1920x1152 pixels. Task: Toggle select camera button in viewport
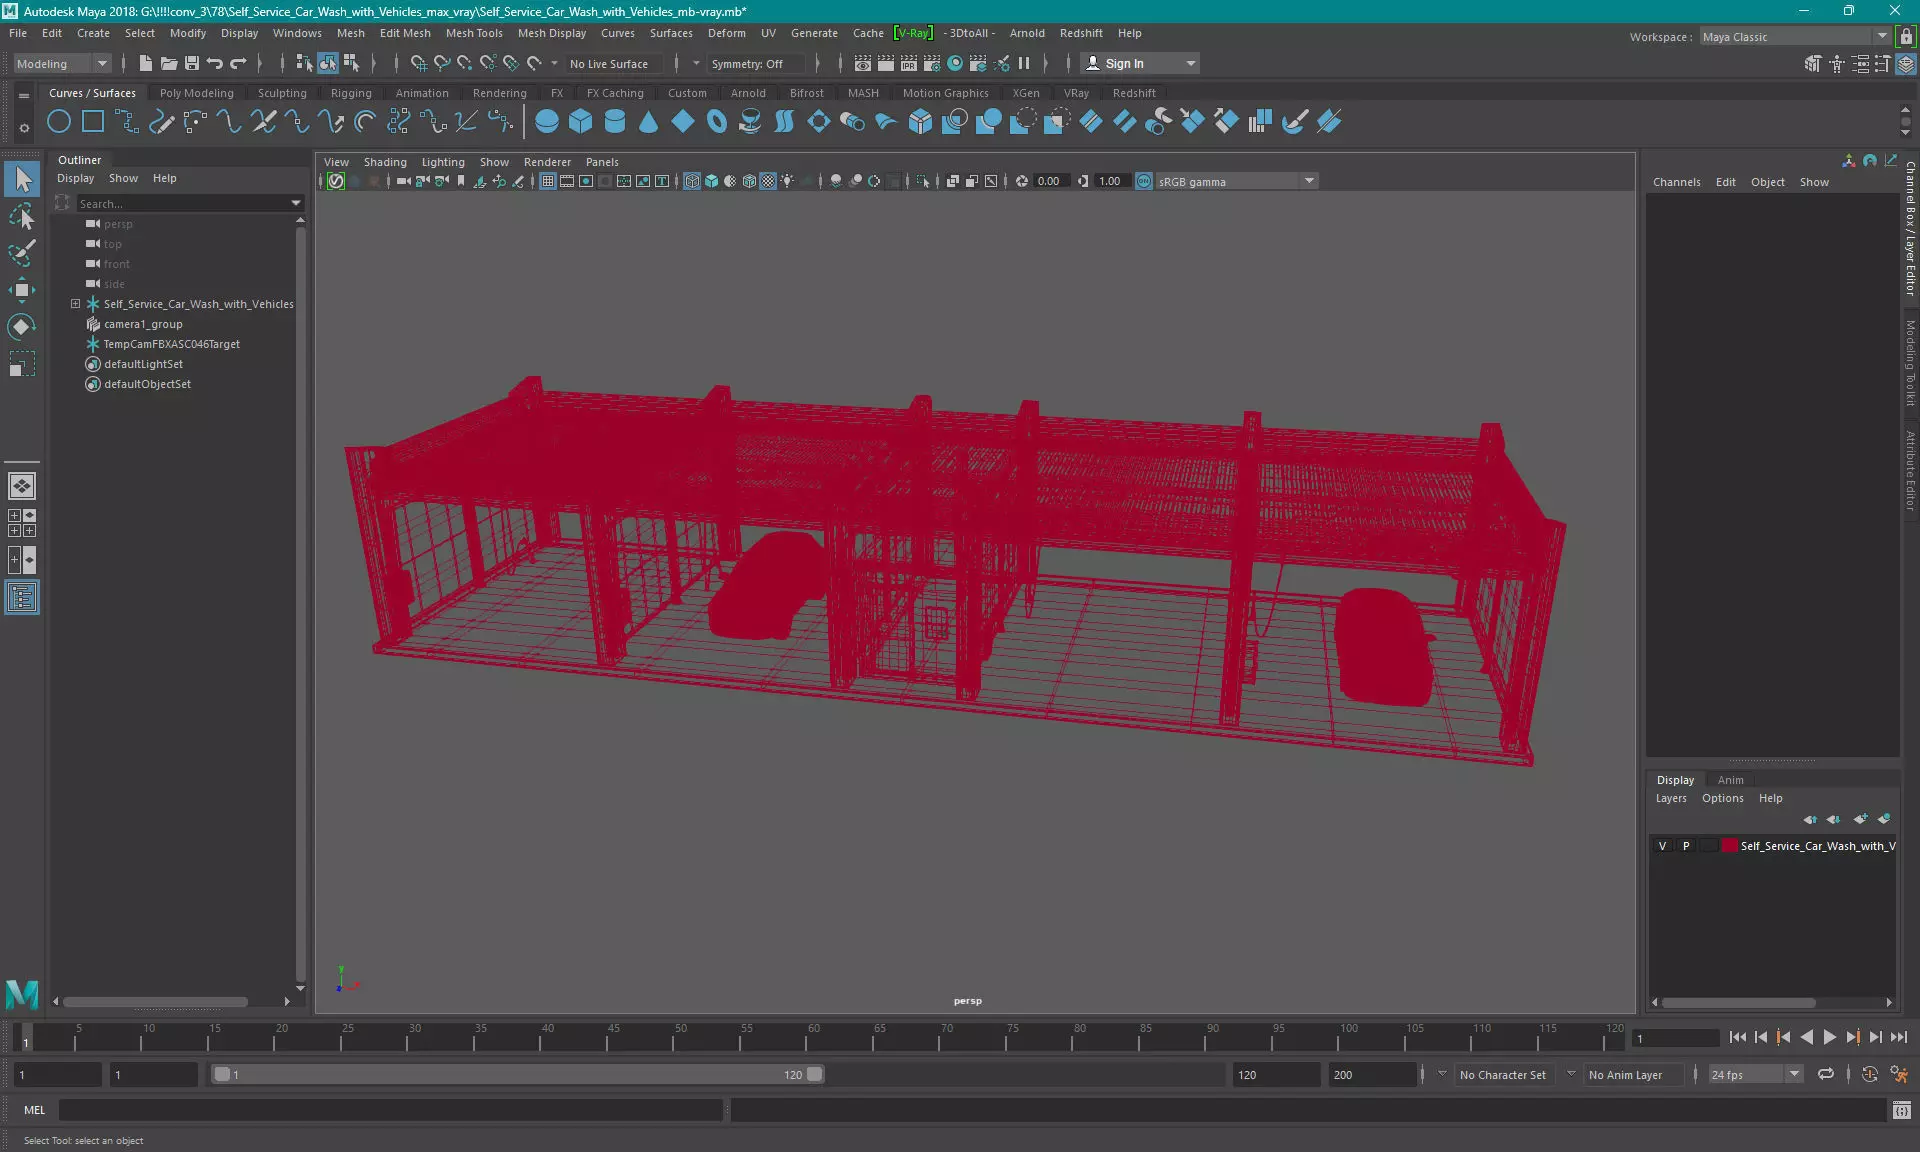[403, 181]
